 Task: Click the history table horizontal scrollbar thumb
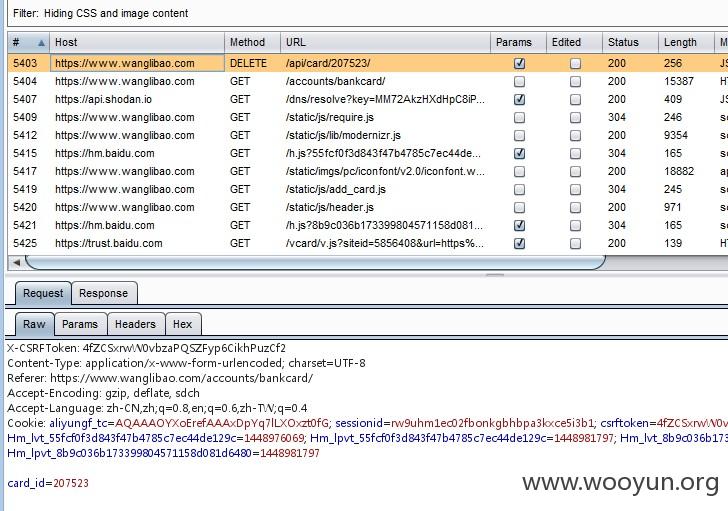315,263
